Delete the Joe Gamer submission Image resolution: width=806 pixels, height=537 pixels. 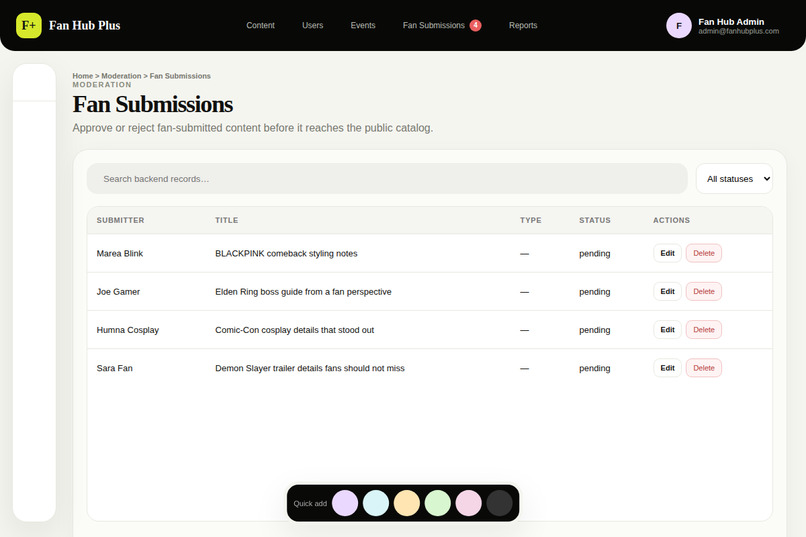[x=704, y=291]
